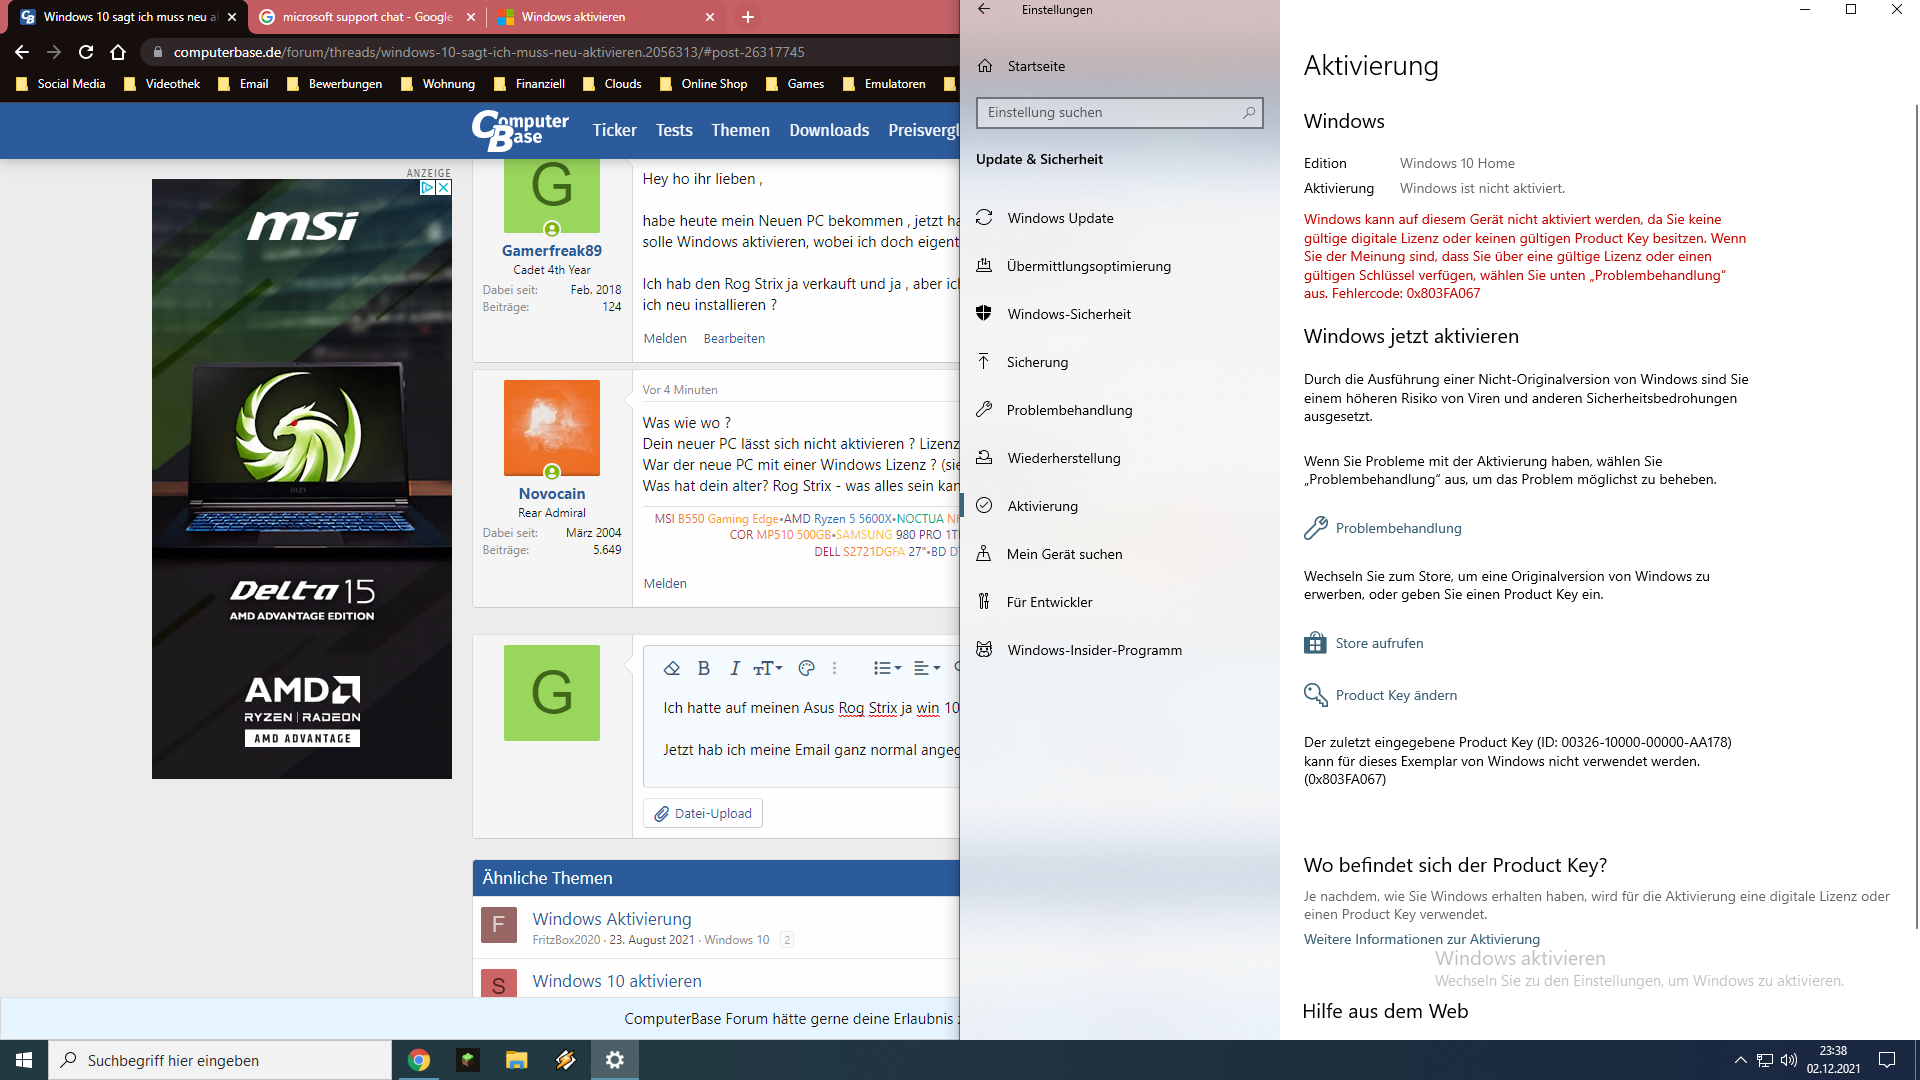This screenshot has height=1080, width=1920.
Task: Click the remove formatting eraser icon
Action: coord(672,668)
